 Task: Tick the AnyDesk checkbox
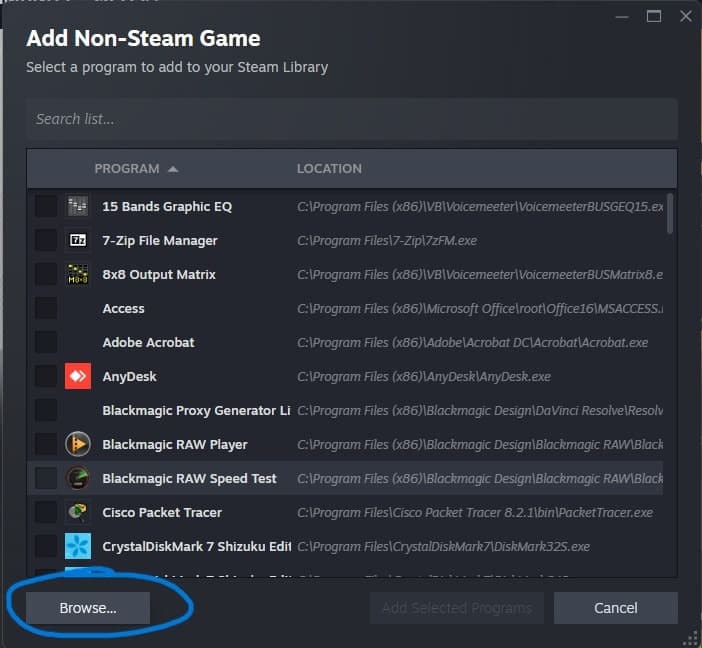[x=46, y=377]
